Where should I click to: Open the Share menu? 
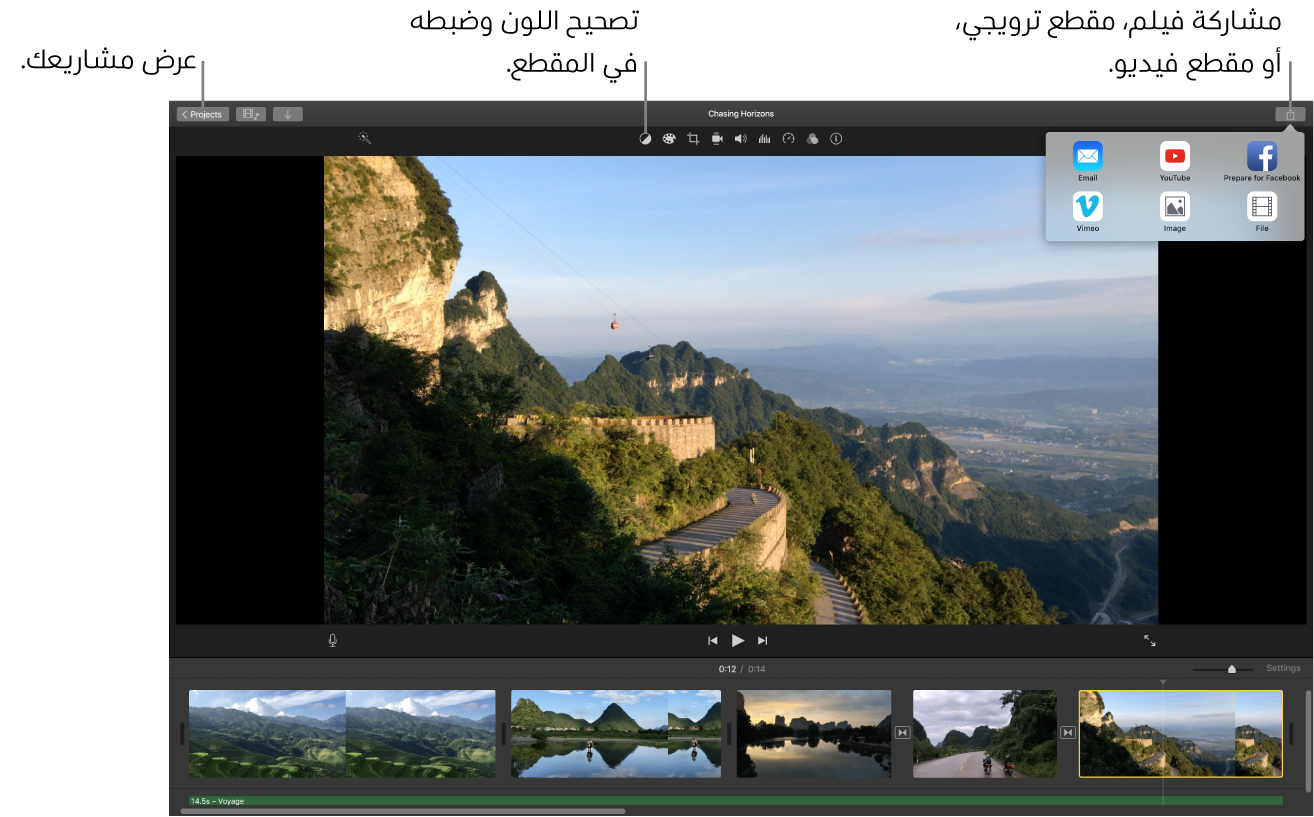pos(1290,113)
